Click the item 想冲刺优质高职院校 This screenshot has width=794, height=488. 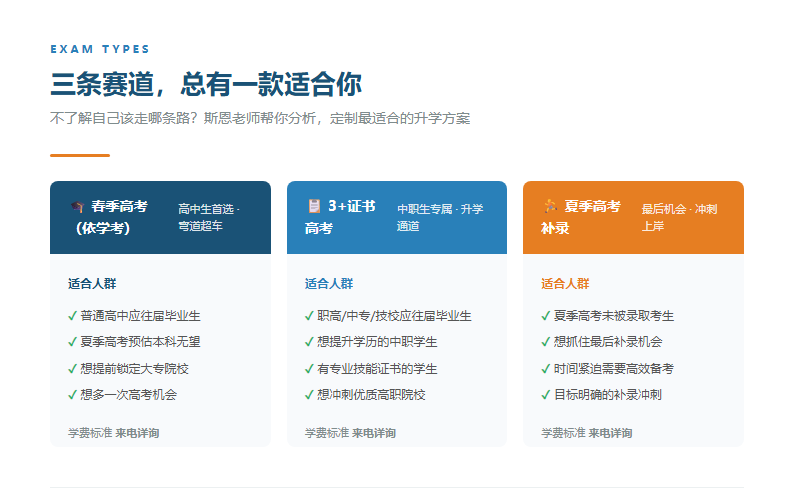pos(371,395)
